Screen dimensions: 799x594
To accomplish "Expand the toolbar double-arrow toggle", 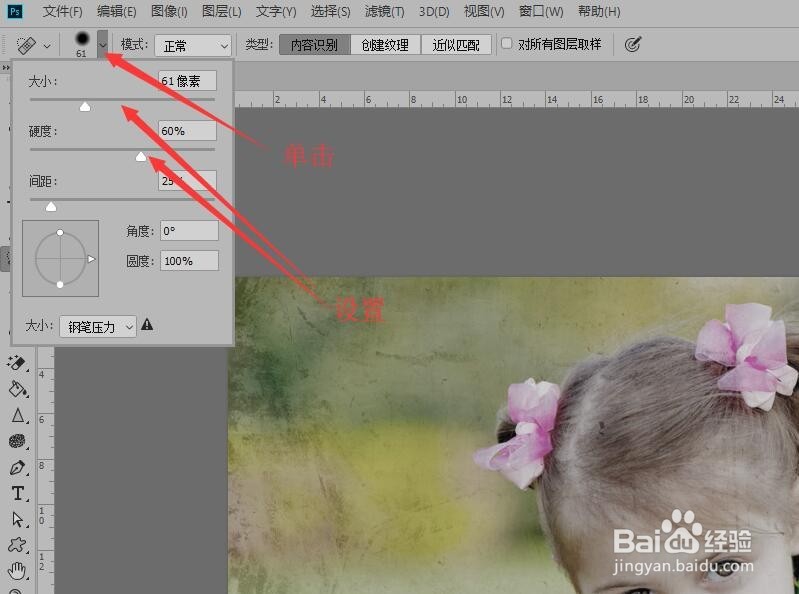I will [x=6, y=67].
